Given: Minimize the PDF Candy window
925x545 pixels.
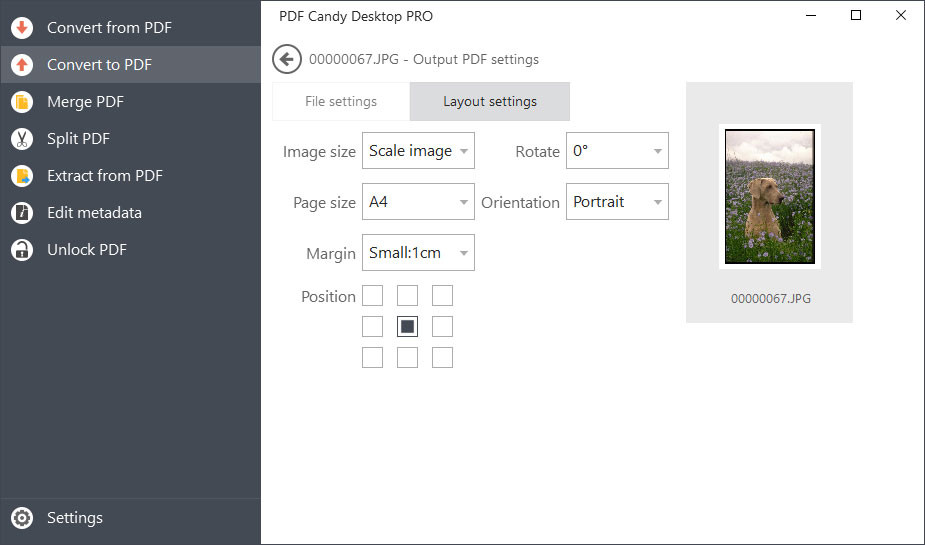Looking at the screenshot, I should [811, 16].
